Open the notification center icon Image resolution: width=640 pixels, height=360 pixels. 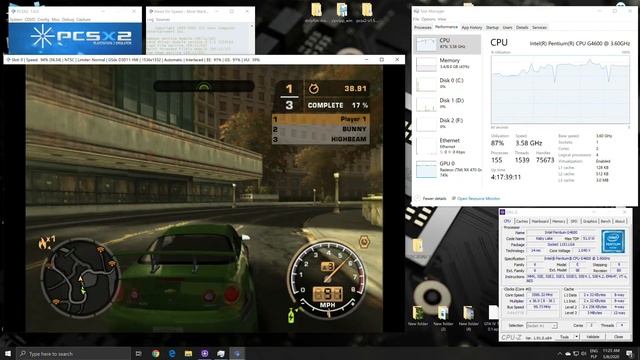point(630,353)
